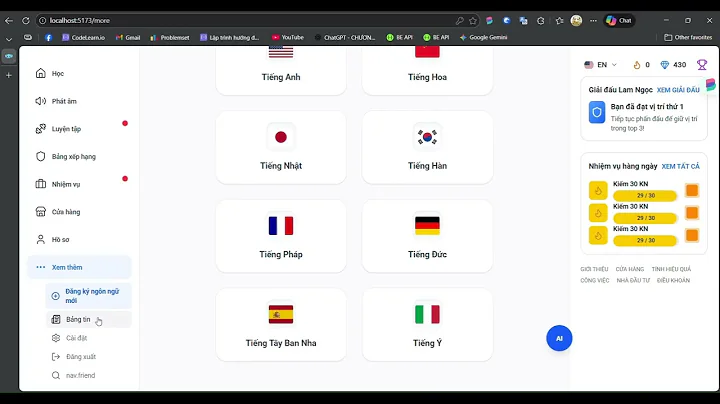Reload the page in browser
Viewport: 720px width, 404px height.
coord(26,21)
